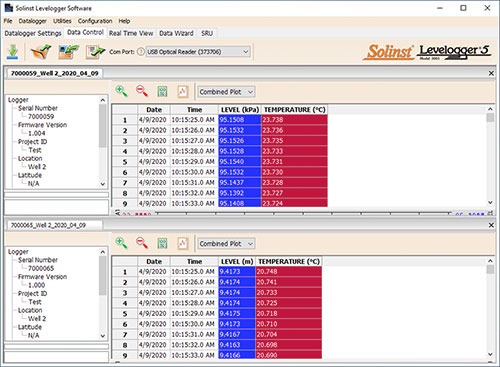Click scroll down arrow of upper data table
Viewport: 500px width, 367px height.
pos(490,202)
